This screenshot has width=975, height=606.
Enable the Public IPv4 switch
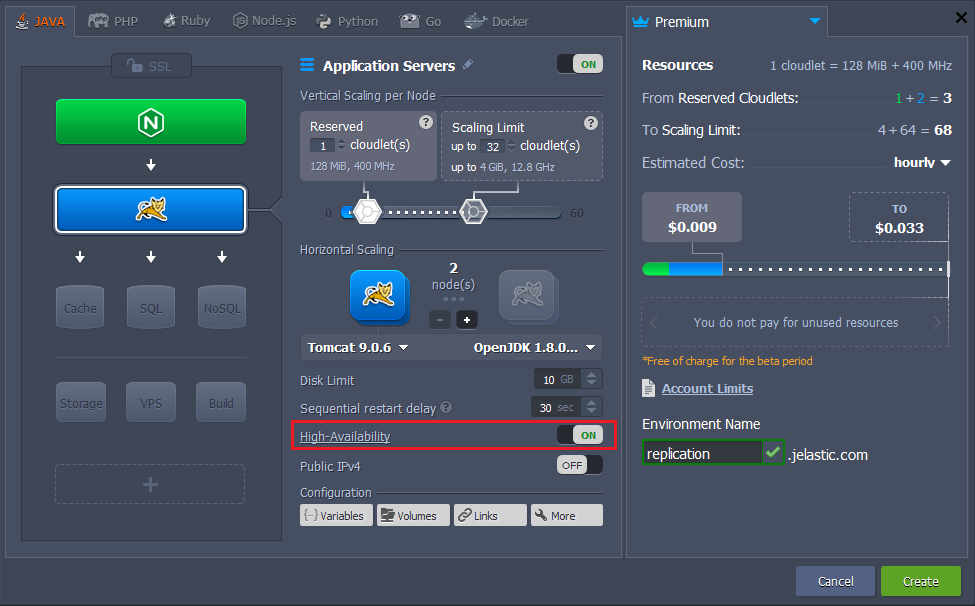point(580,465)
